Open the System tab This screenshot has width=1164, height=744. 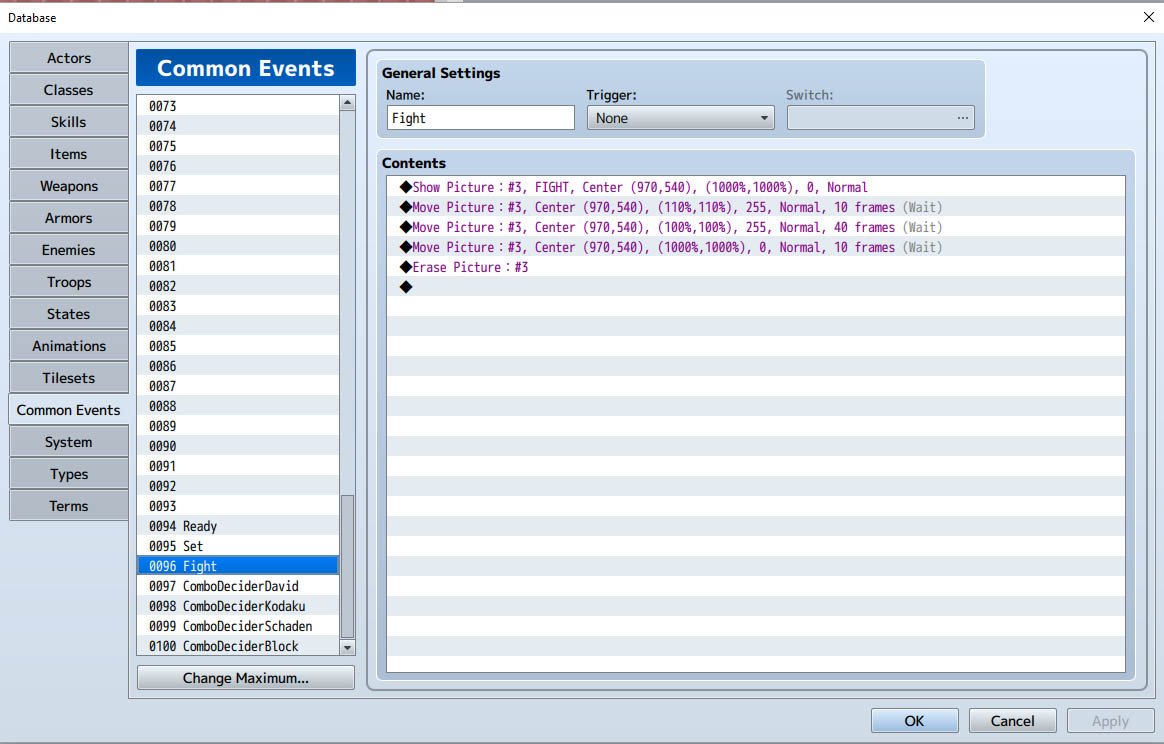[68, 442]
